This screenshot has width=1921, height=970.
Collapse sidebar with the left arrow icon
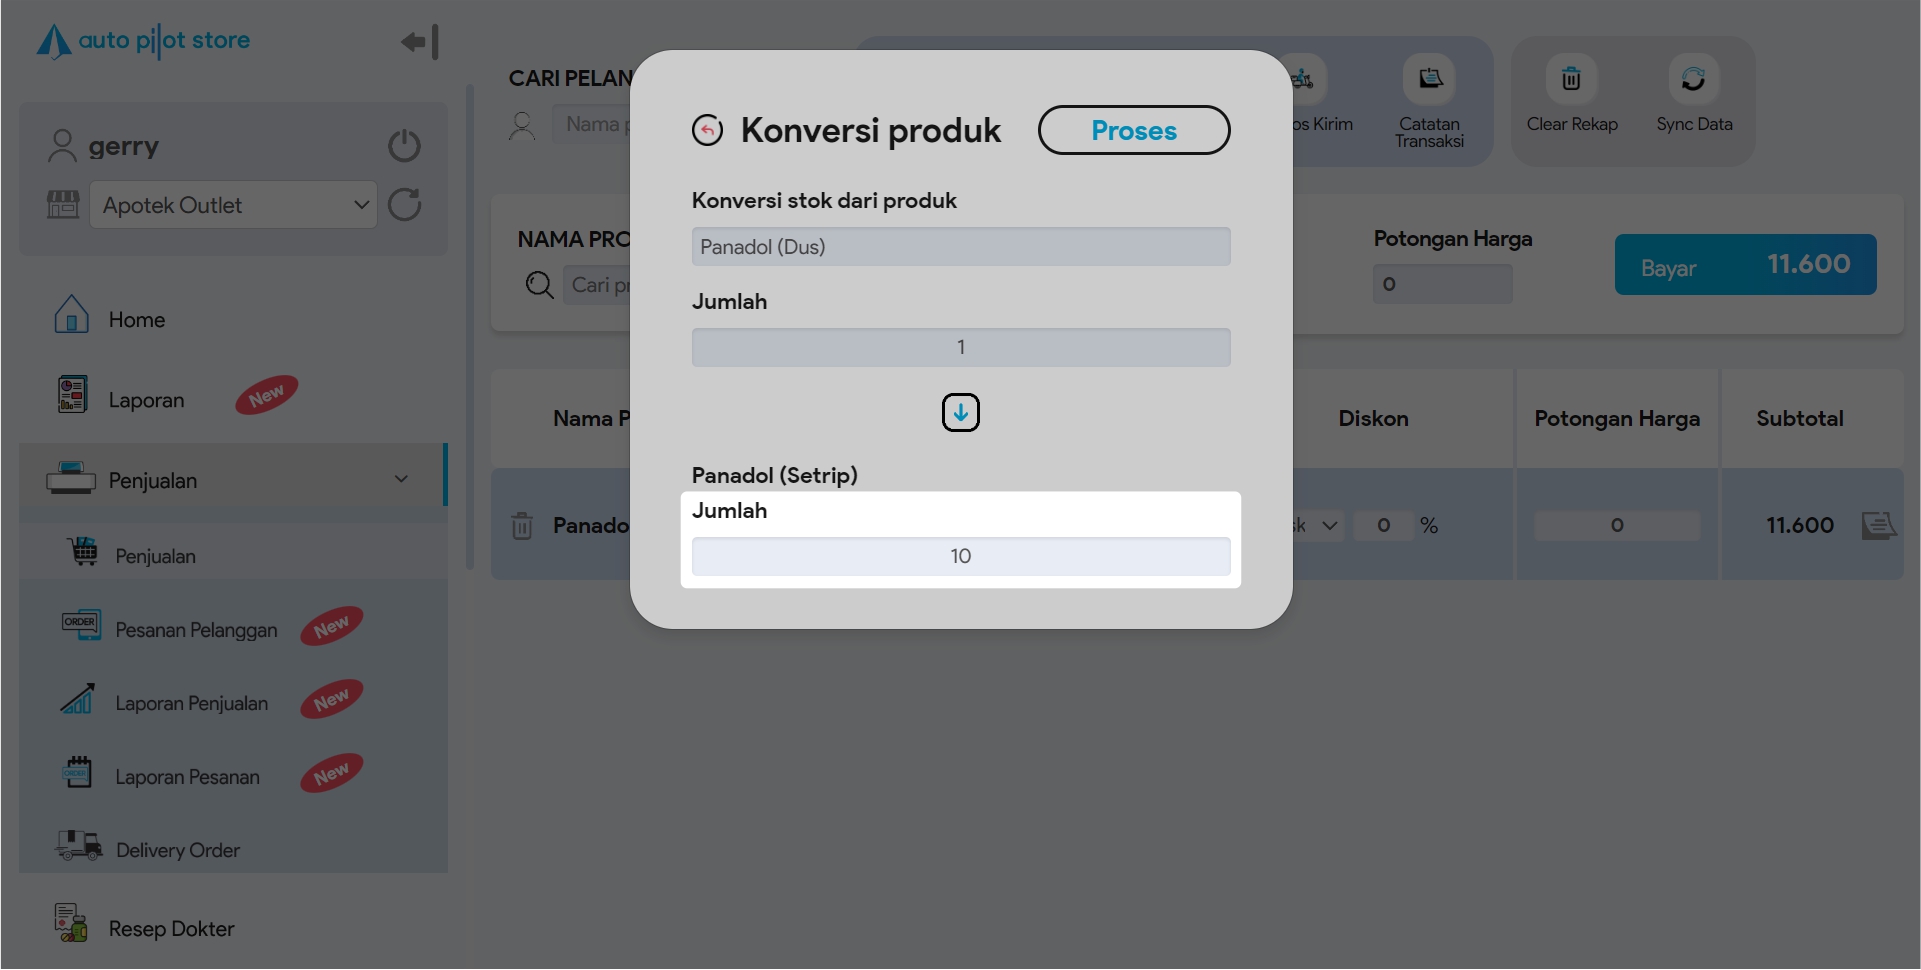click(x=419, y=42)
